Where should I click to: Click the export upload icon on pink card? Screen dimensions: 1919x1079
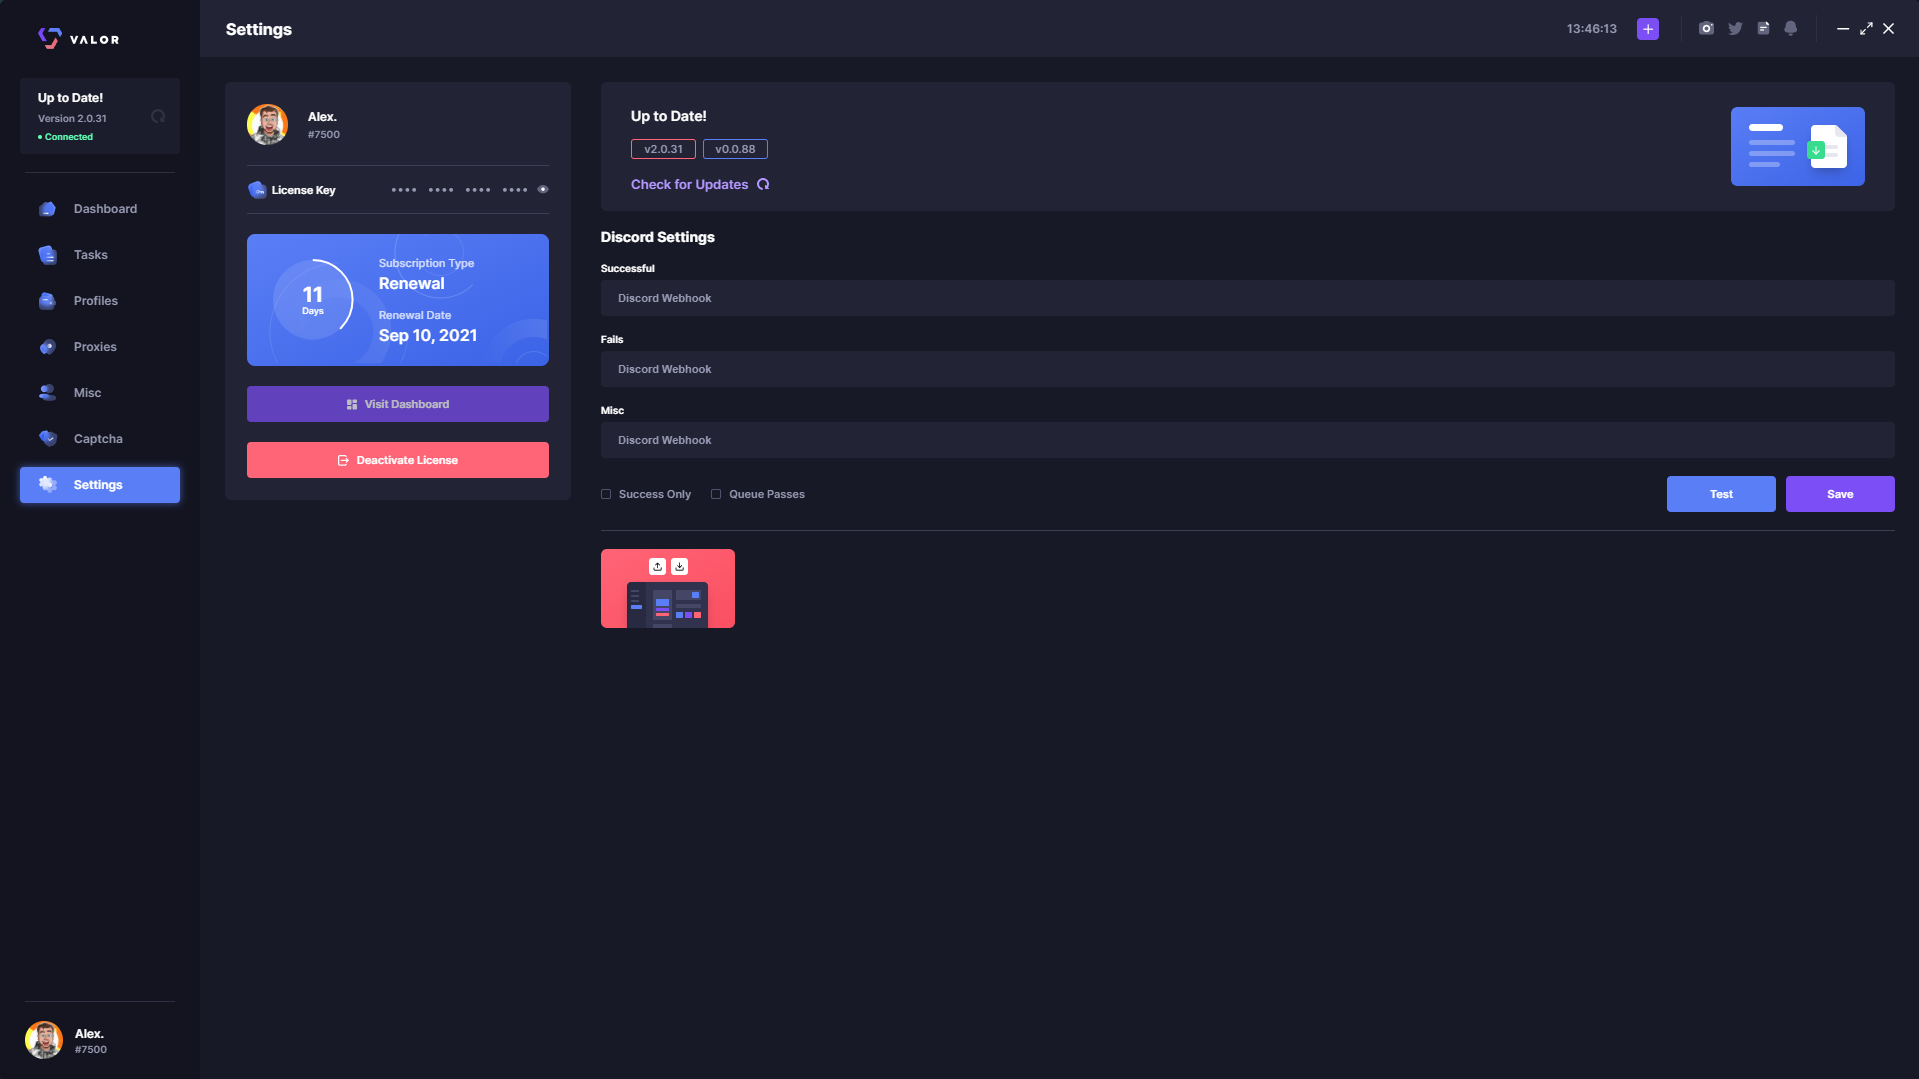click(x=657, y=567)
